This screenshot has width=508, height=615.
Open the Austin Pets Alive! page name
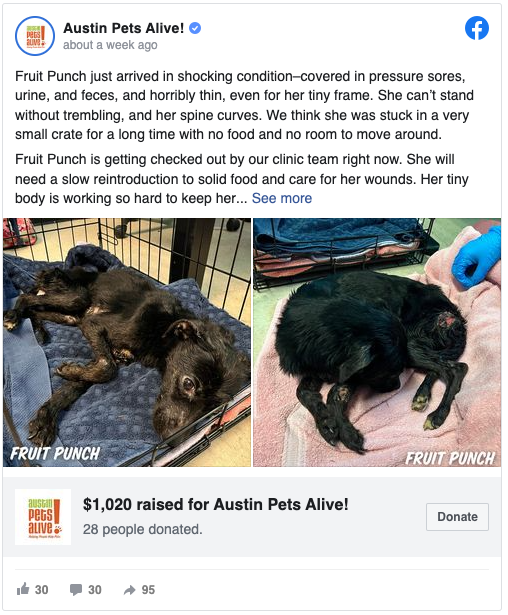click(123, 28)
